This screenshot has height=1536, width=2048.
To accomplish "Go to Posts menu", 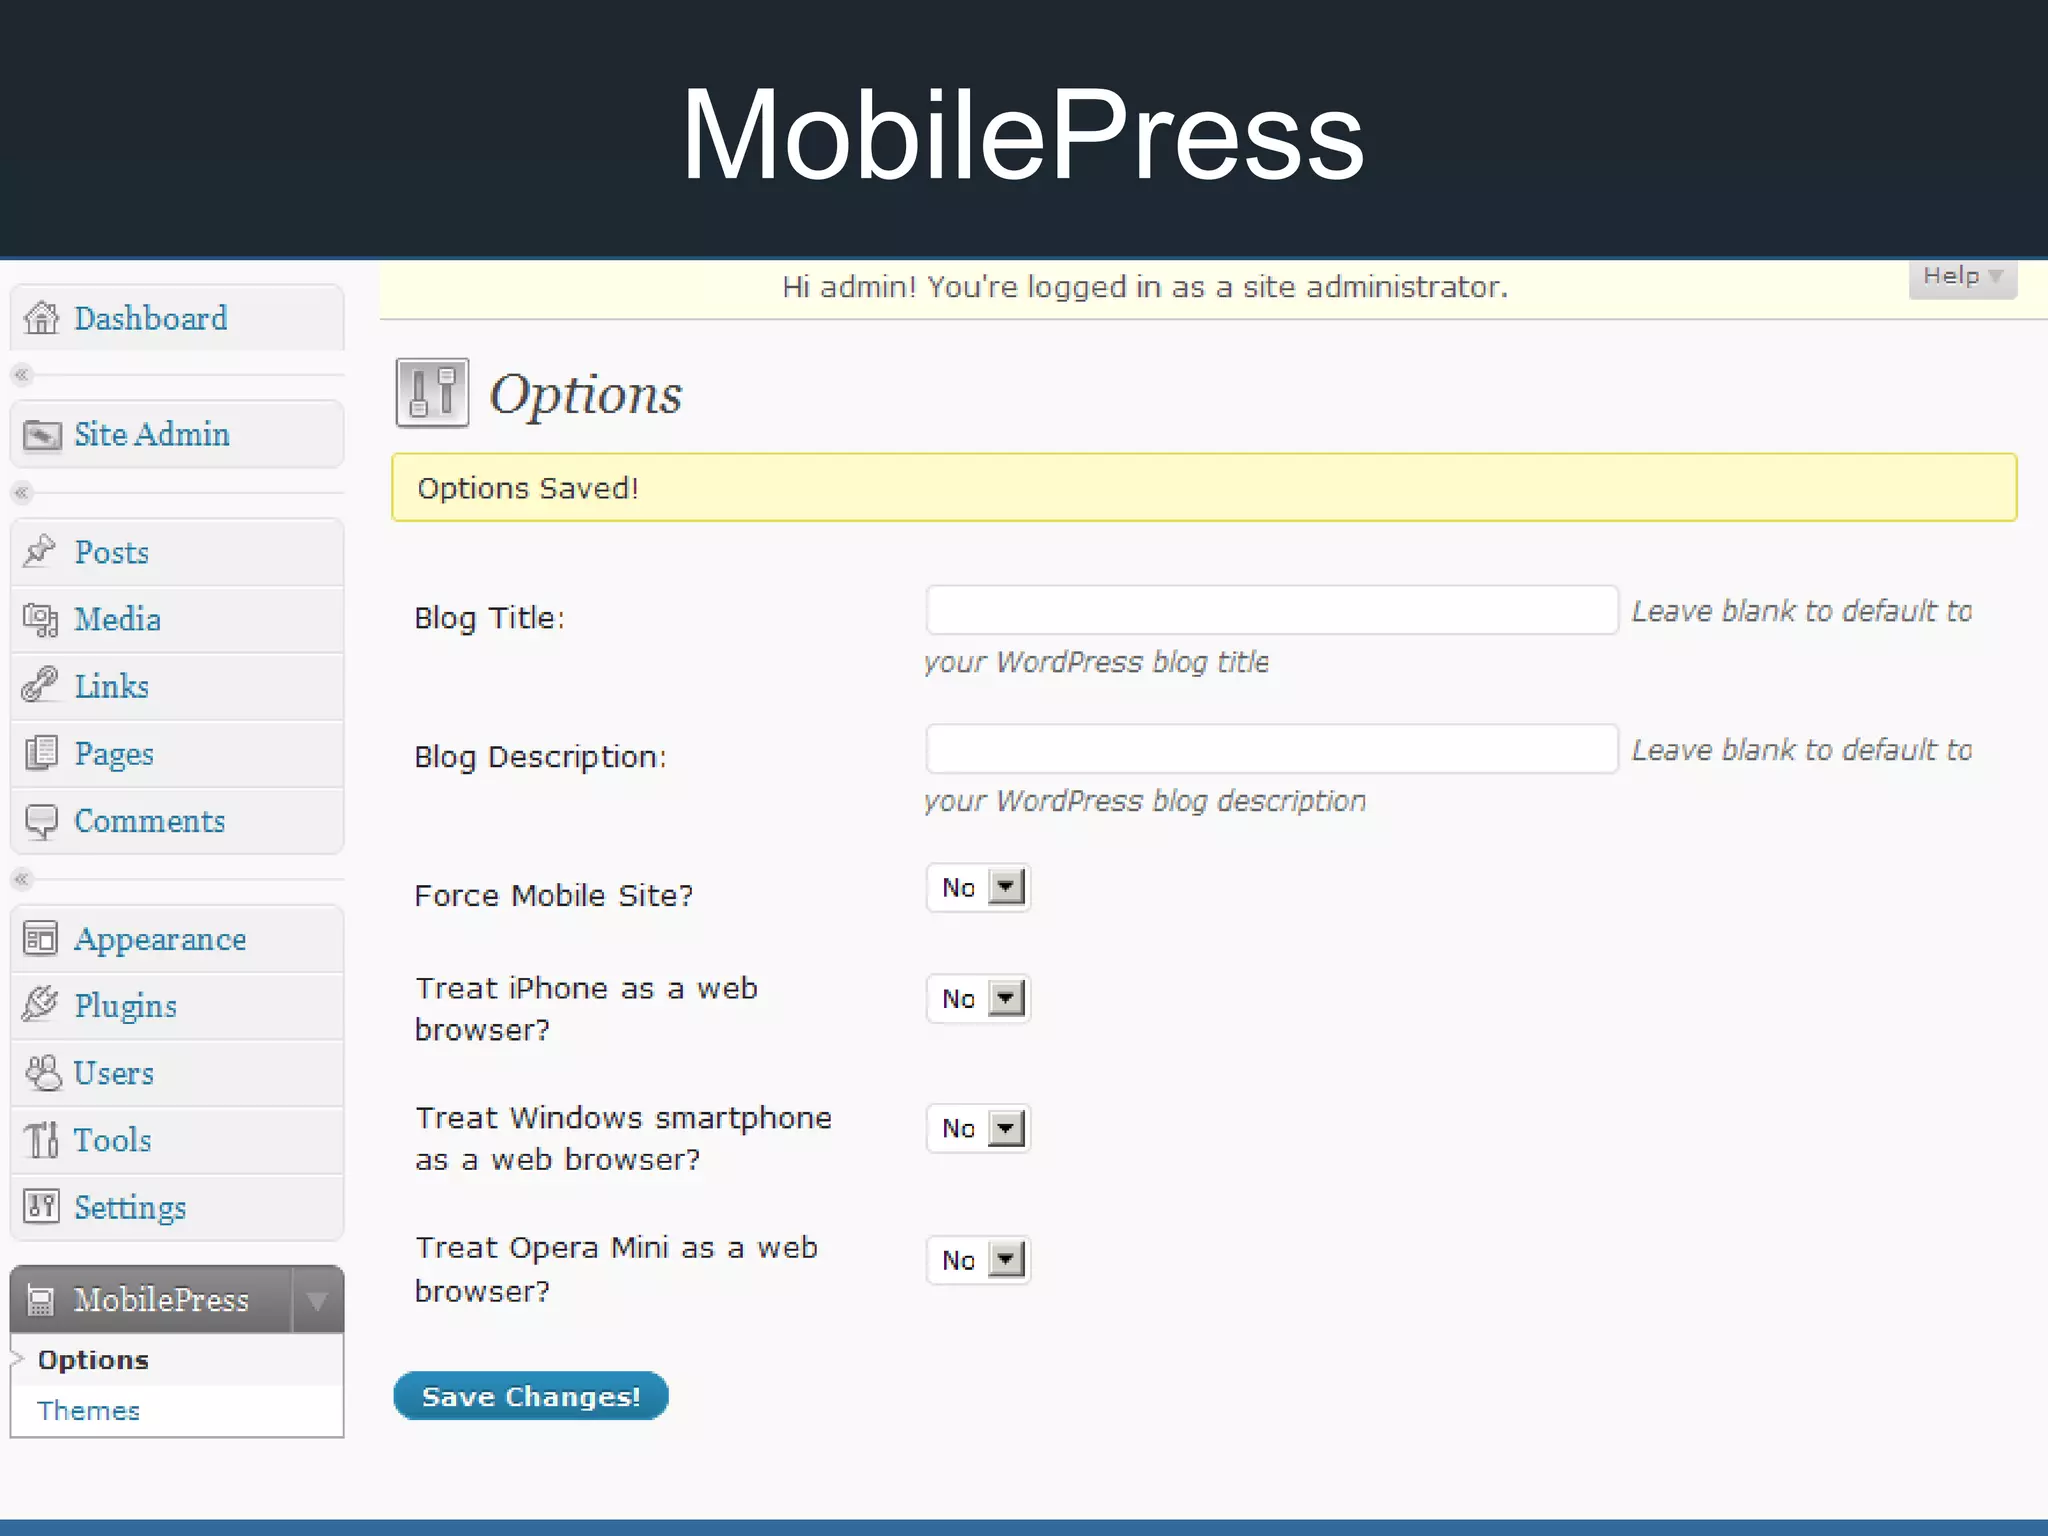I will click(x=177, y=552).
